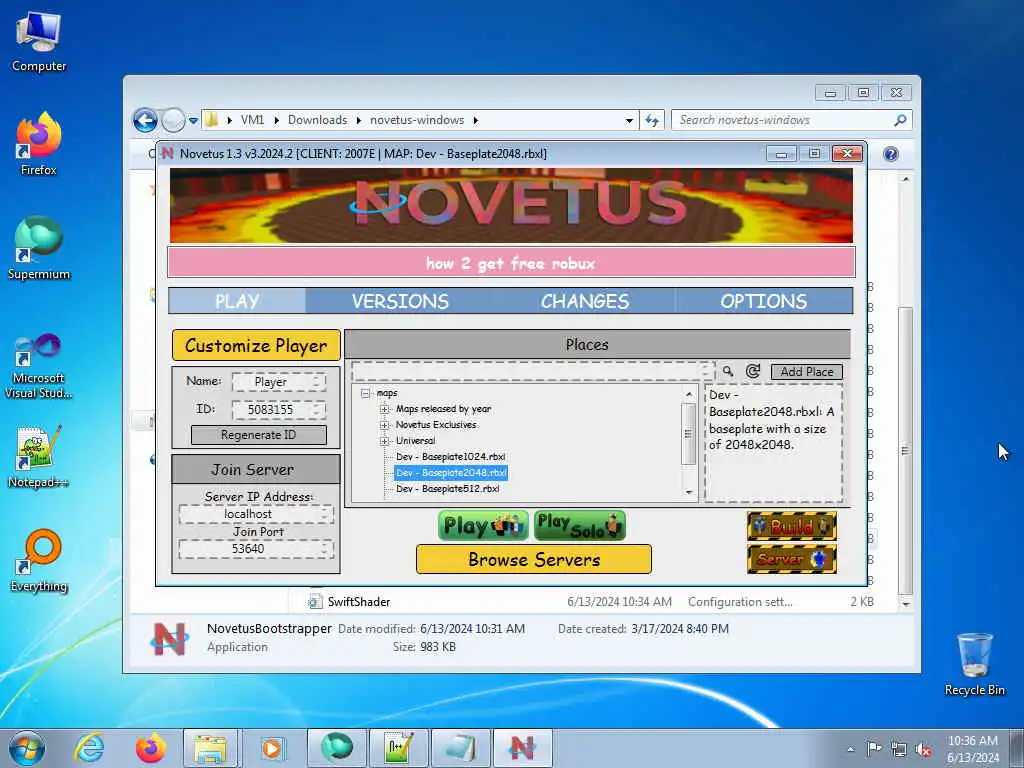The image size is (1024, 768).
Task: Select the SwiftShader file in Explorer
Action: [359, 601]
